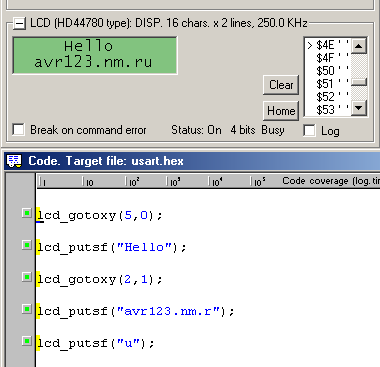Click the Code coverage header ruler
This screenshot has height=367, width=380.
pos(208,181)
